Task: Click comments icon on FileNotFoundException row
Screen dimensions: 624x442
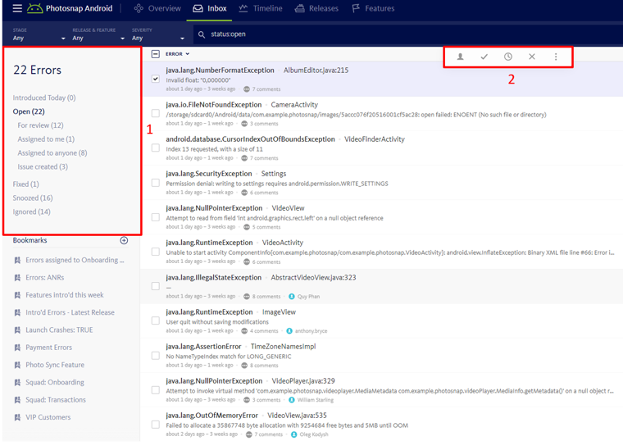Action: point(244,124)
